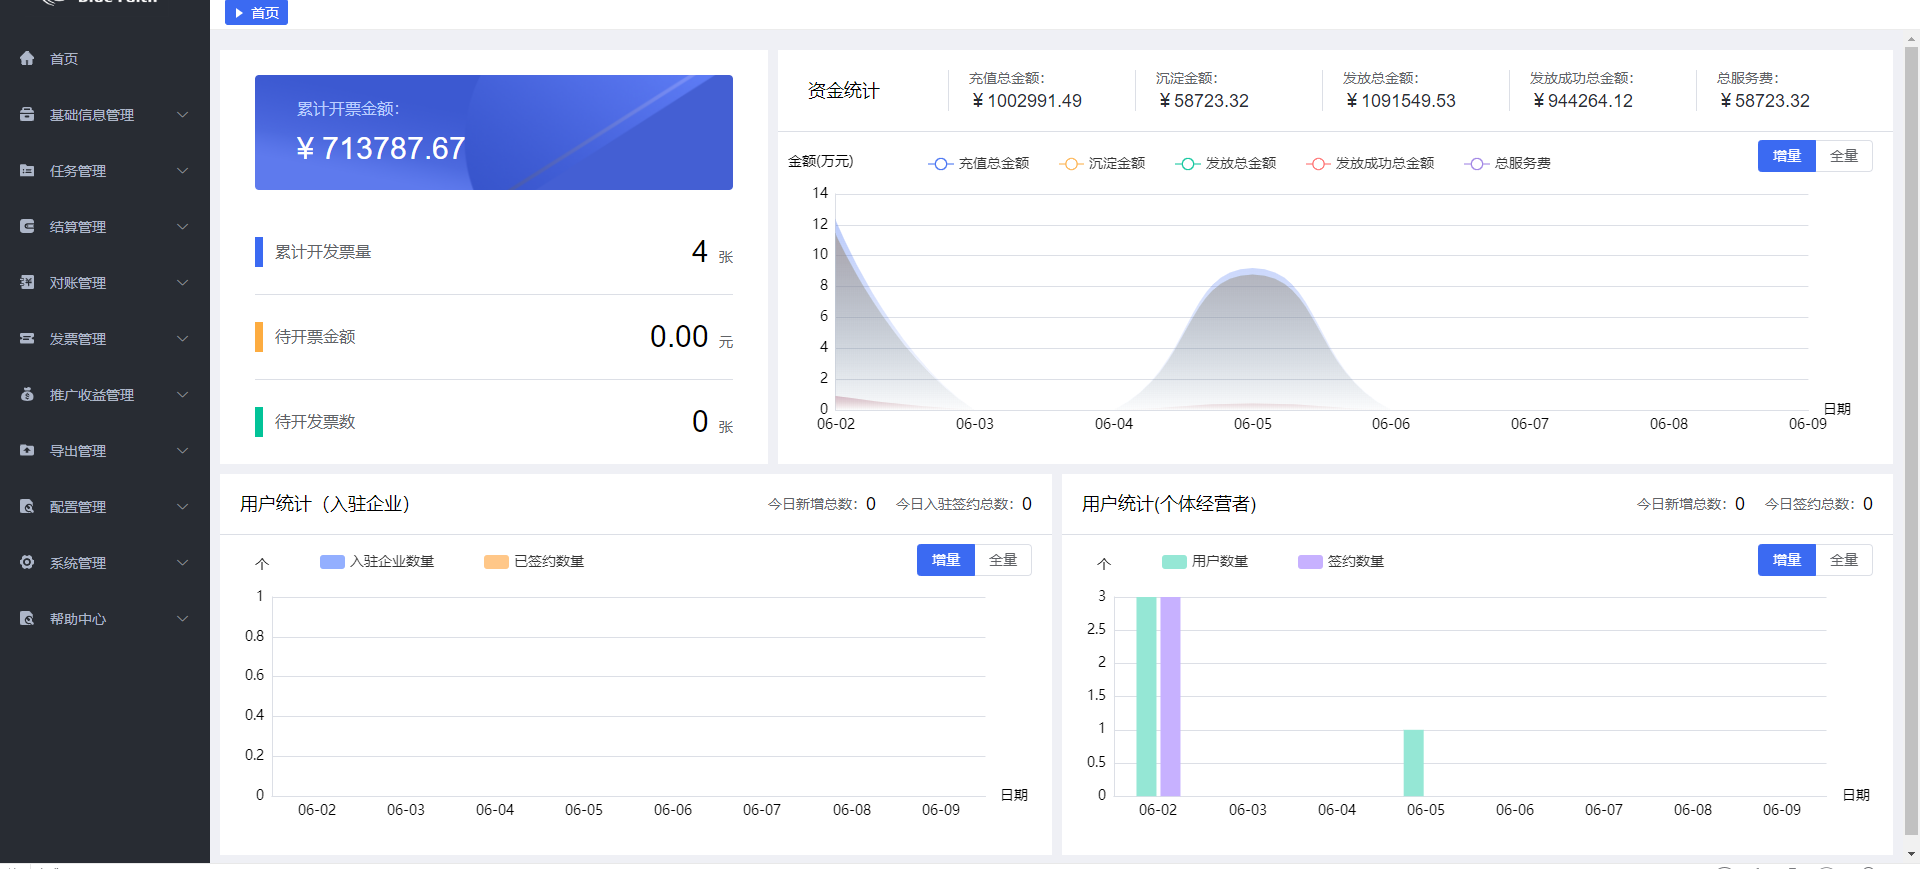The image size is (1920, 869).
Task: Select 增量 in 入驻企业 chart
Action: (946, 560)
